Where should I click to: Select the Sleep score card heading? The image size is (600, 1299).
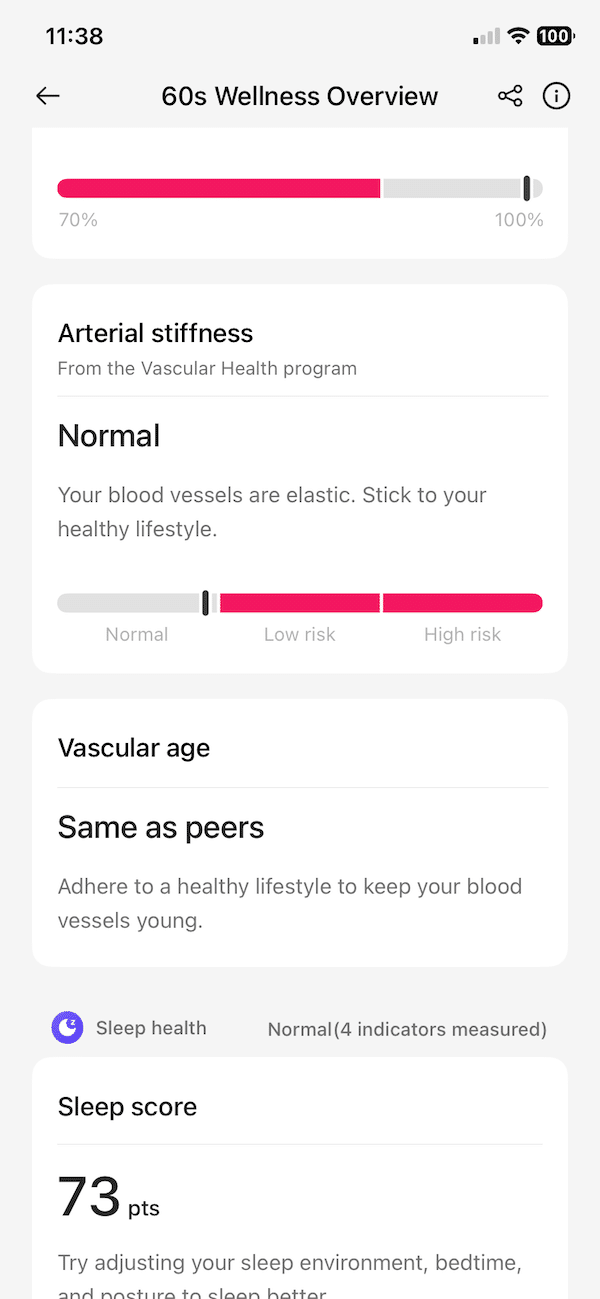point(127,1107)
